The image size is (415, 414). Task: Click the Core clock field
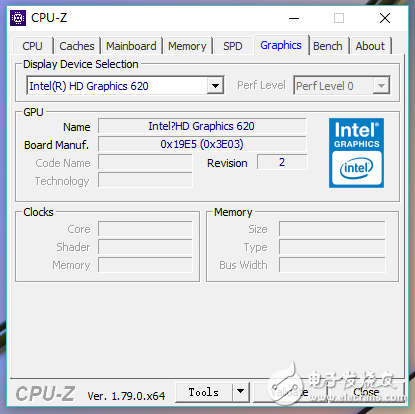click(x=145, y=229)
